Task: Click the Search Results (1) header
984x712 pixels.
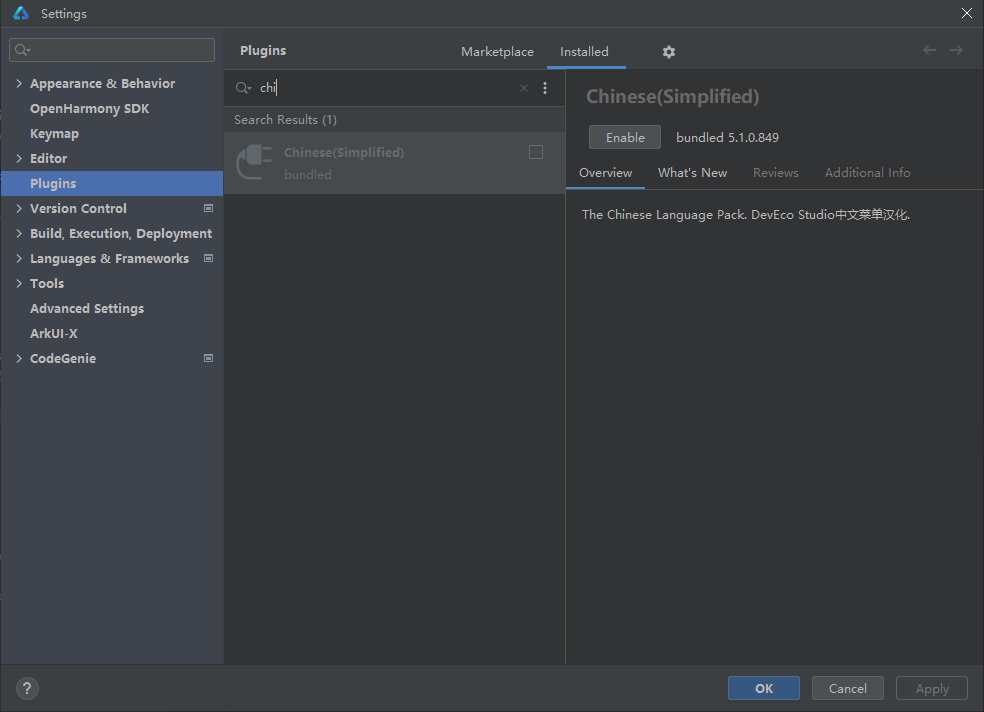Action: tap(286, 119)
